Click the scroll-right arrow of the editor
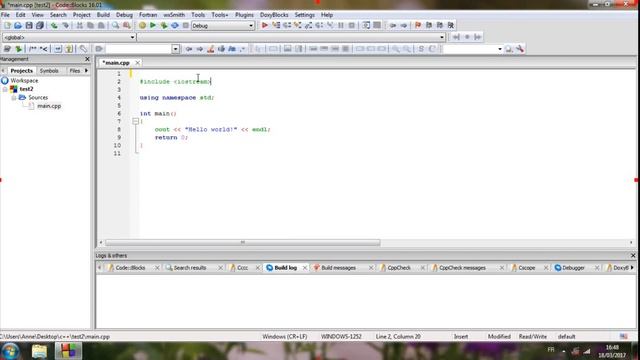The height and width of the screenshot is (360, 640). tap(631, 242)
